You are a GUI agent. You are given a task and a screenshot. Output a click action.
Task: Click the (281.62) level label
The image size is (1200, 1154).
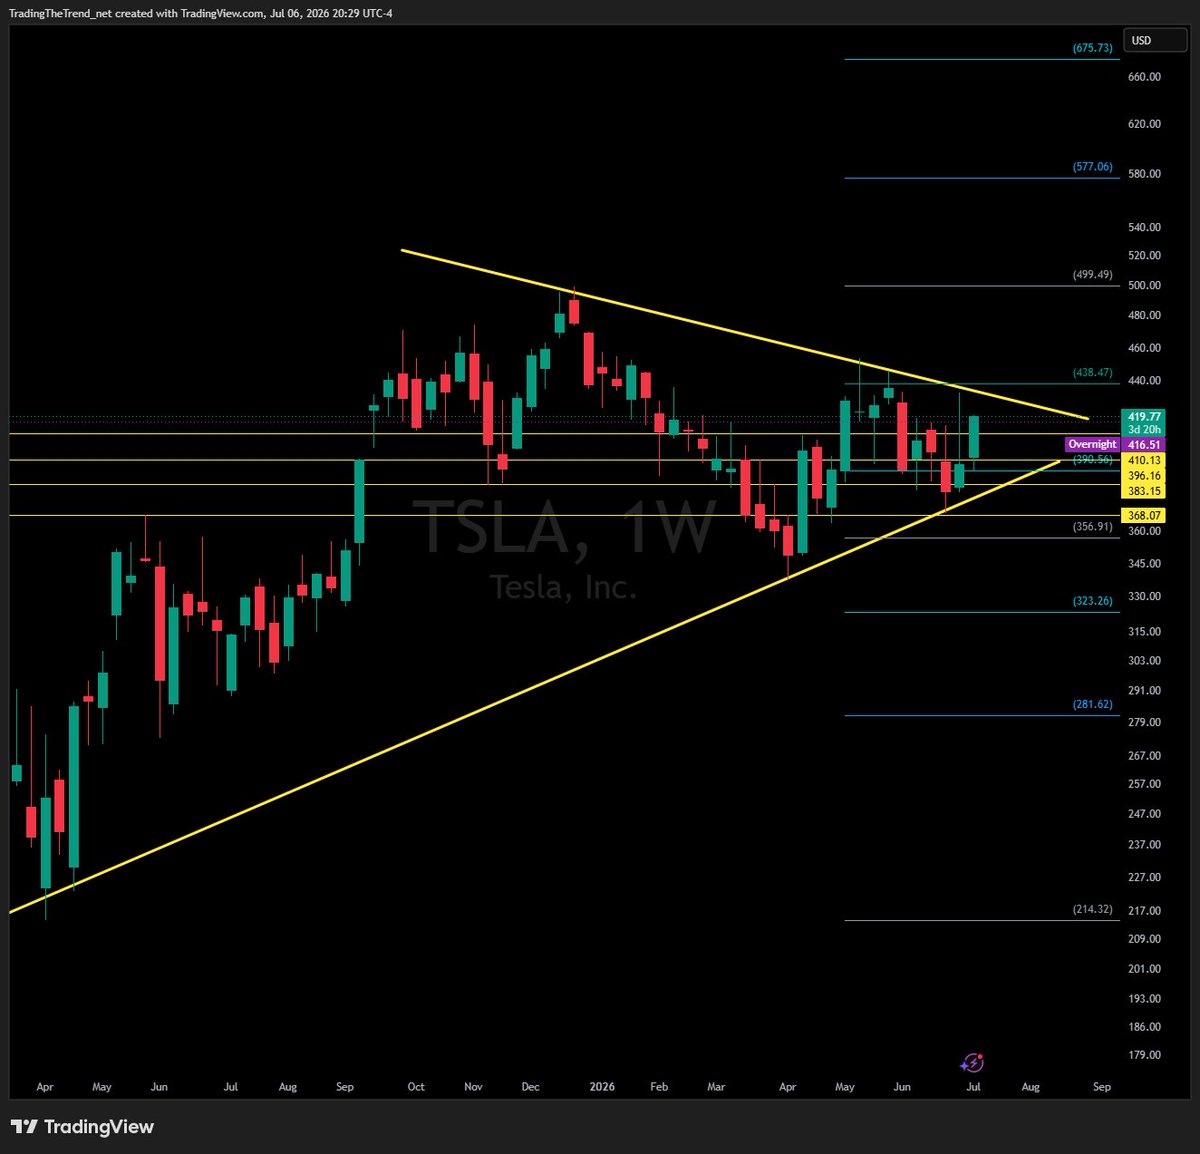tap(1092, 704)
